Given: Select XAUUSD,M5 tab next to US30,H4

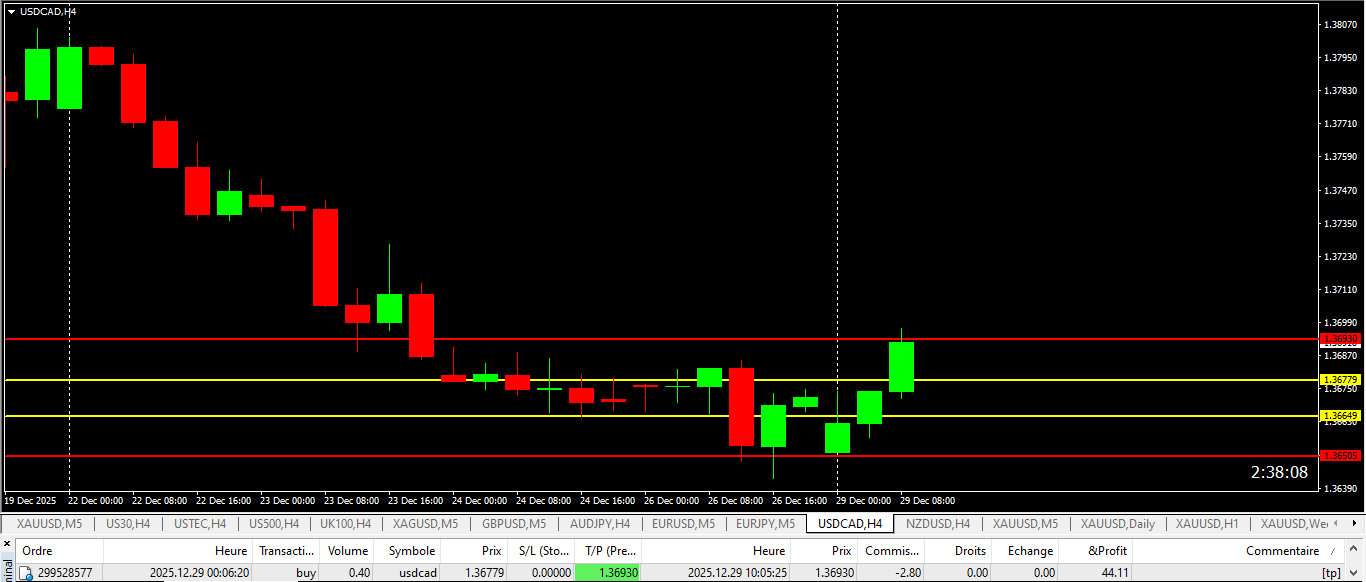Looking at the screenshot, I should click(x=47, y=523).
